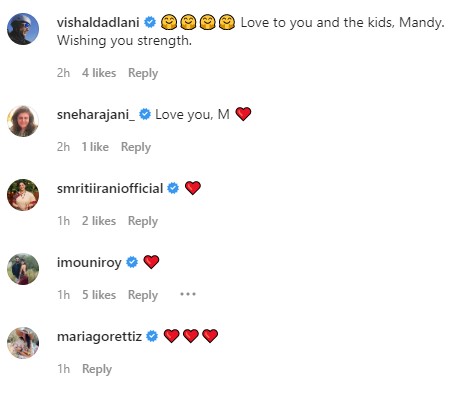
Task: Click vishaldadlani's blue verified badge
Action: click(x=150, y=22)
